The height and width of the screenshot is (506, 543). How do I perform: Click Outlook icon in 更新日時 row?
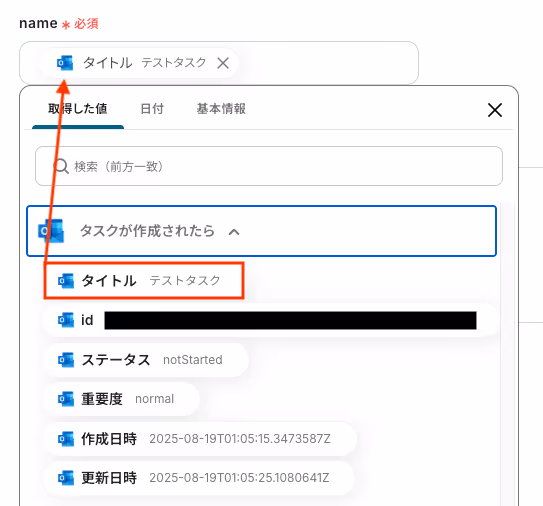(x=66, y=478)
